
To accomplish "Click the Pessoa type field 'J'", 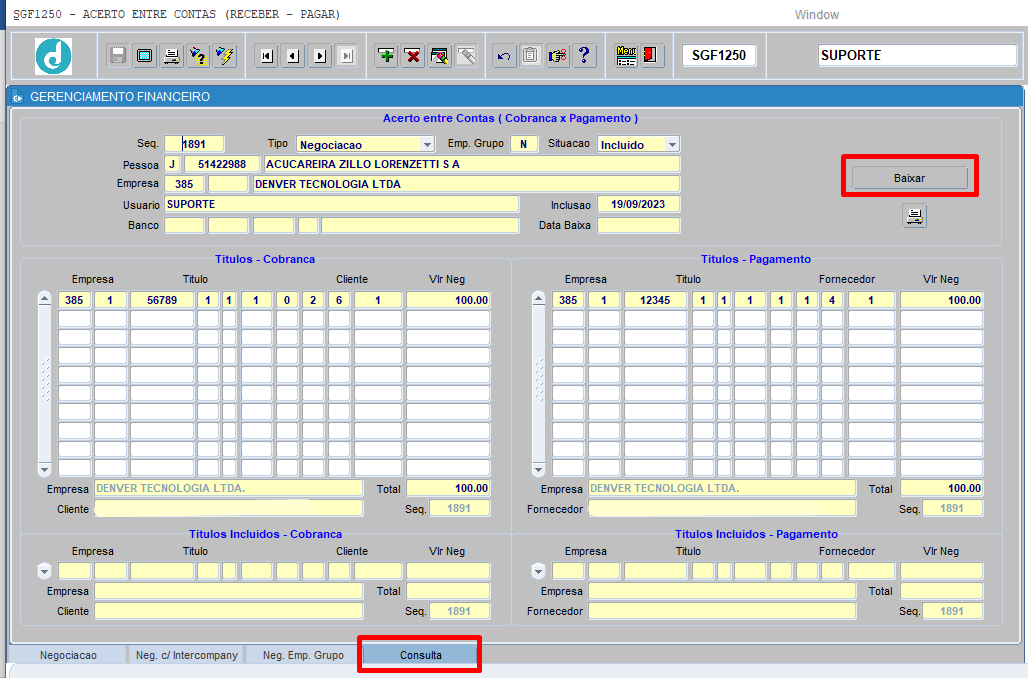I will coord(172,164).
